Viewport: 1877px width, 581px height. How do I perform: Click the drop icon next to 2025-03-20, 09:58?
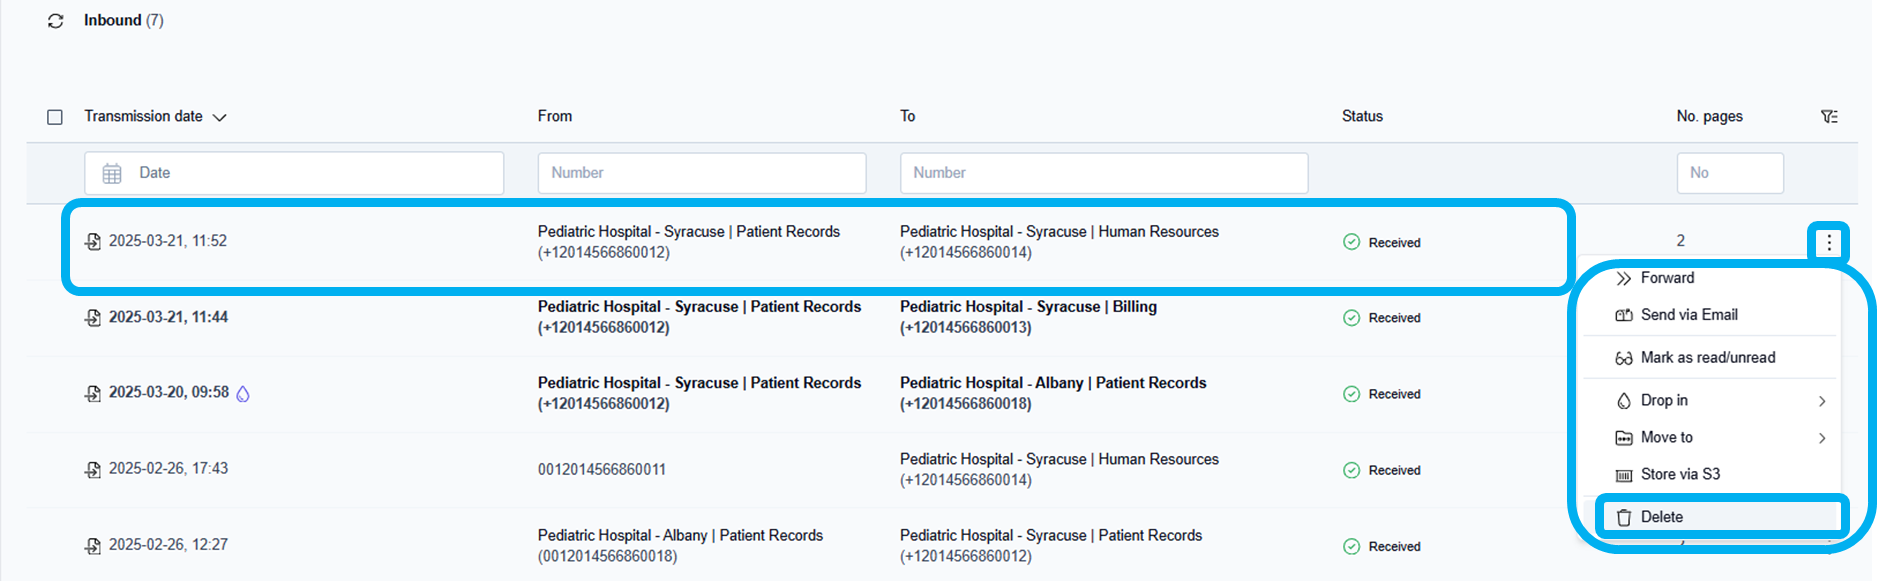point(243,394)
